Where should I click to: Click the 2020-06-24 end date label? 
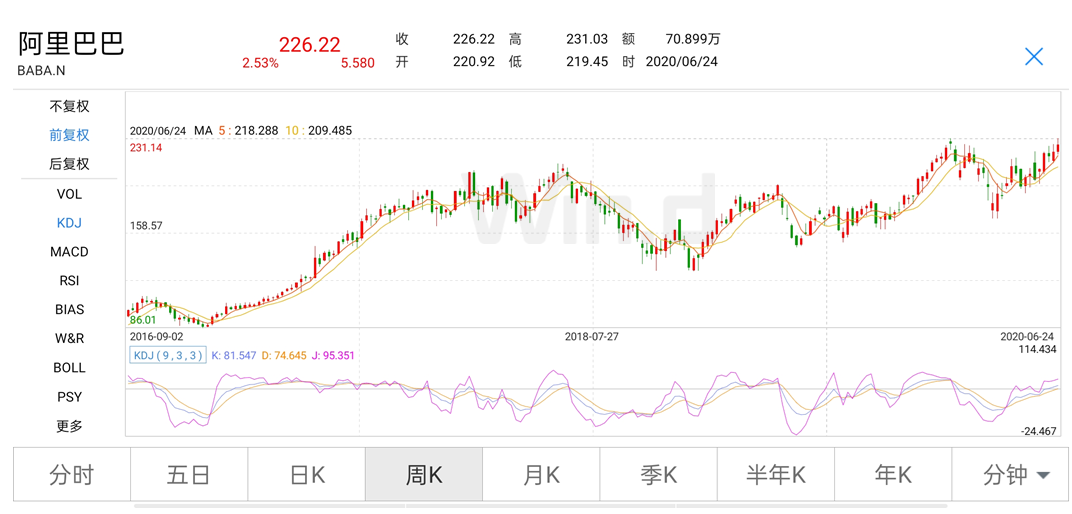click(1028, 336)
